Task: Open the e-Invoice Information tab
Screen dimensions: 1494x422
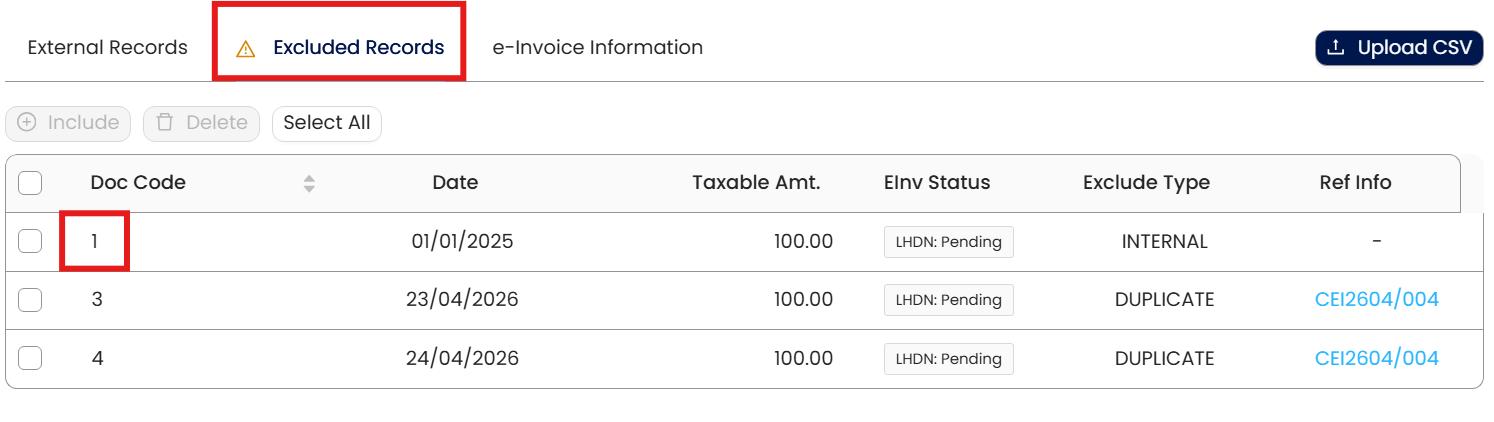Action: (597, 47)
